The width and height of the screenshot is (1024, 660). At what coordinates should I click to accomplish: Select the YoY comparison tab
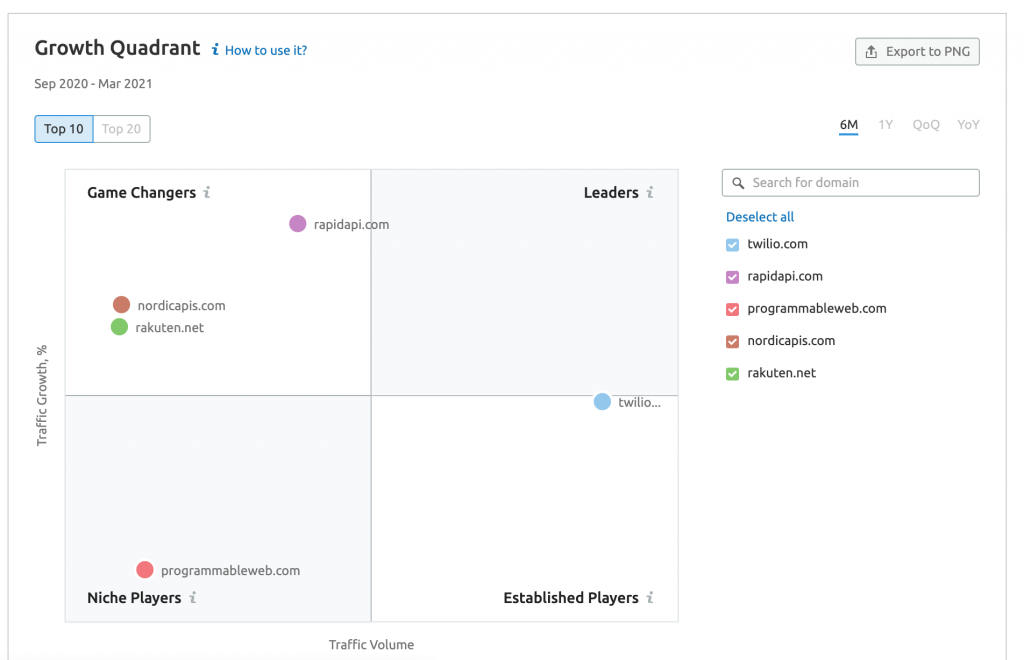click(x=968, y=125)
